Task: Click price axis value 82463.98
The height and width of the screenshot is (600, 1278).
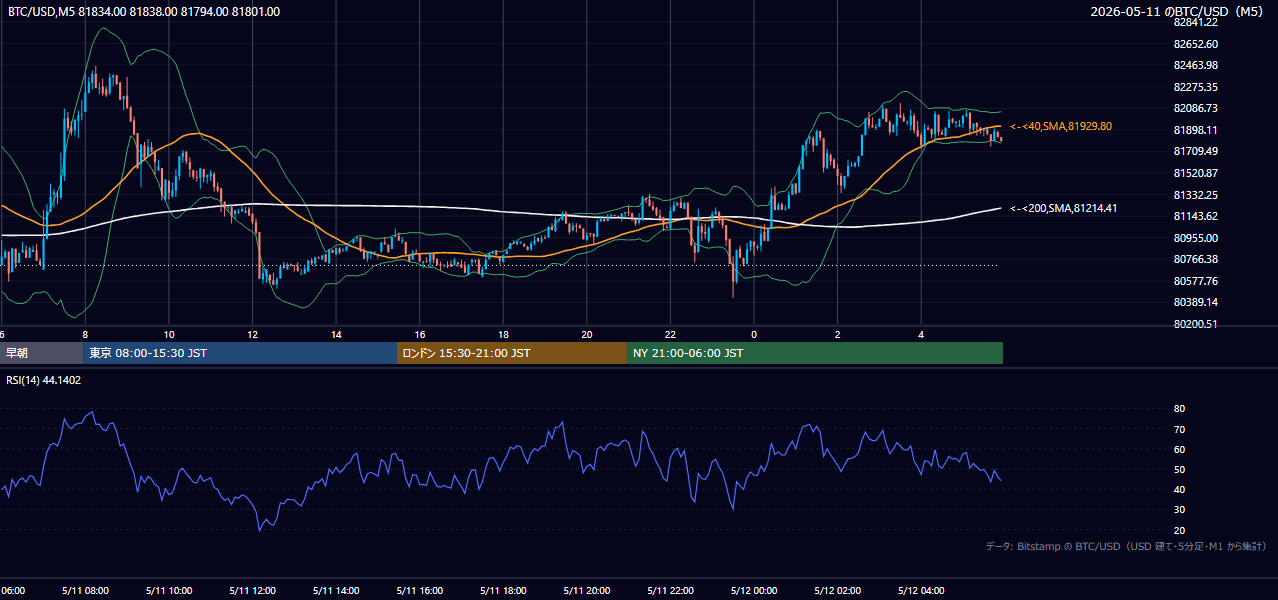Action: (1196, 65)
